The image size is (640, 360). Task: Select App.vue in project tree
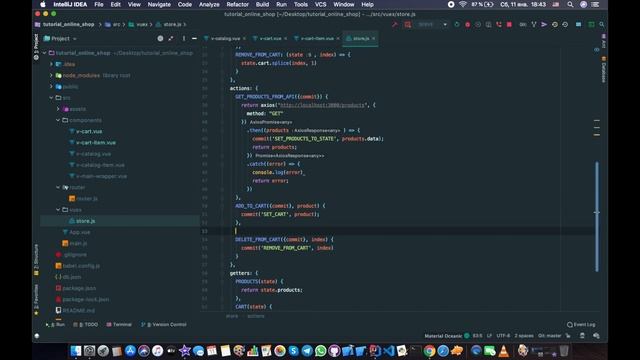click(x=80, y=232)
